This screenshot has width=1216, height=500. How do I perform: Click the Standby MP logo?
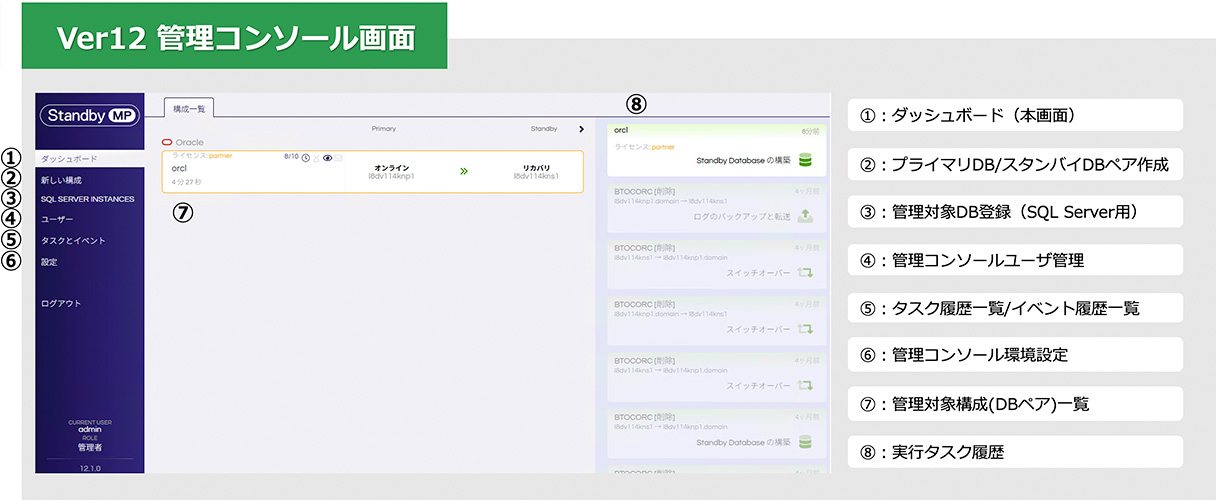[x=90, y=115]
